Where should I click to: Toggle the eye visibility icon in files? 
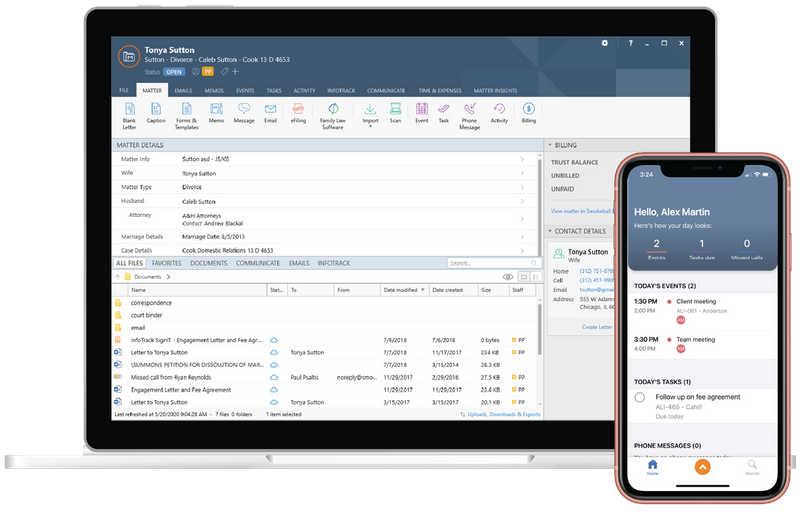click(508, 277)
